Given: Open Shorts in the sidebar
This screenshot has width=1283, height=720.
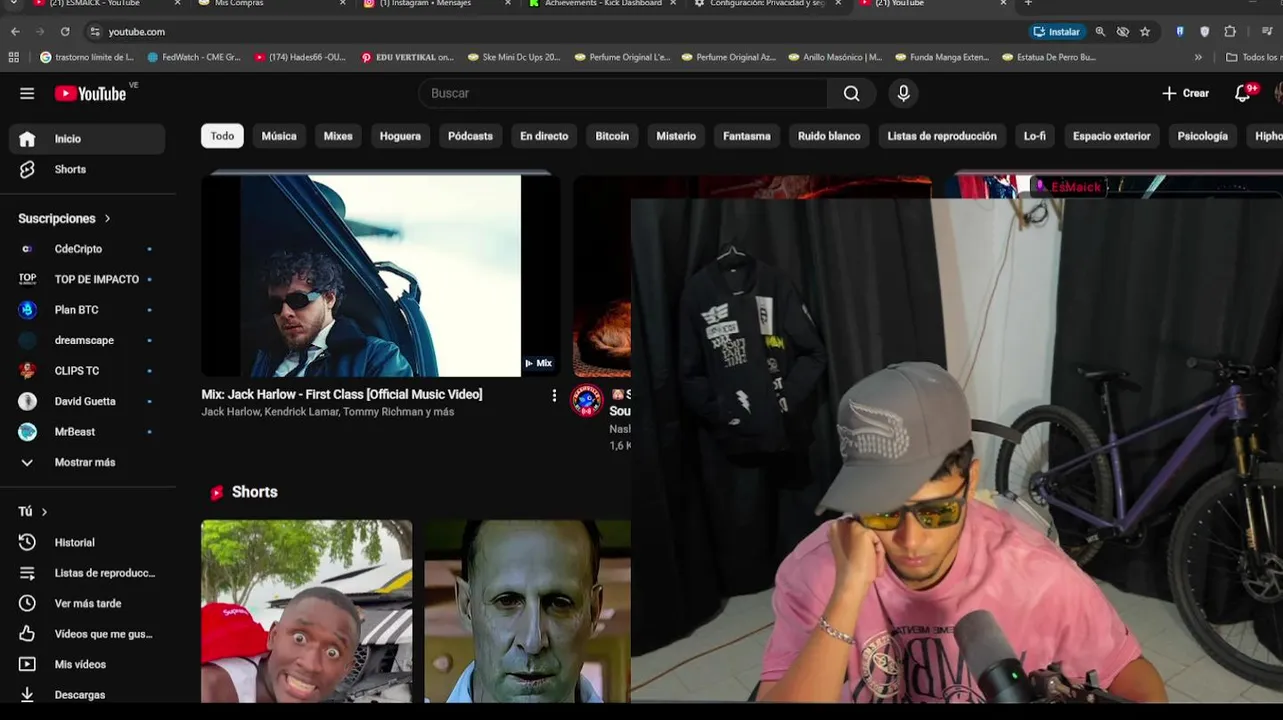Looking at the screenshot, I should pyautogui.click(x=87, y=169).
